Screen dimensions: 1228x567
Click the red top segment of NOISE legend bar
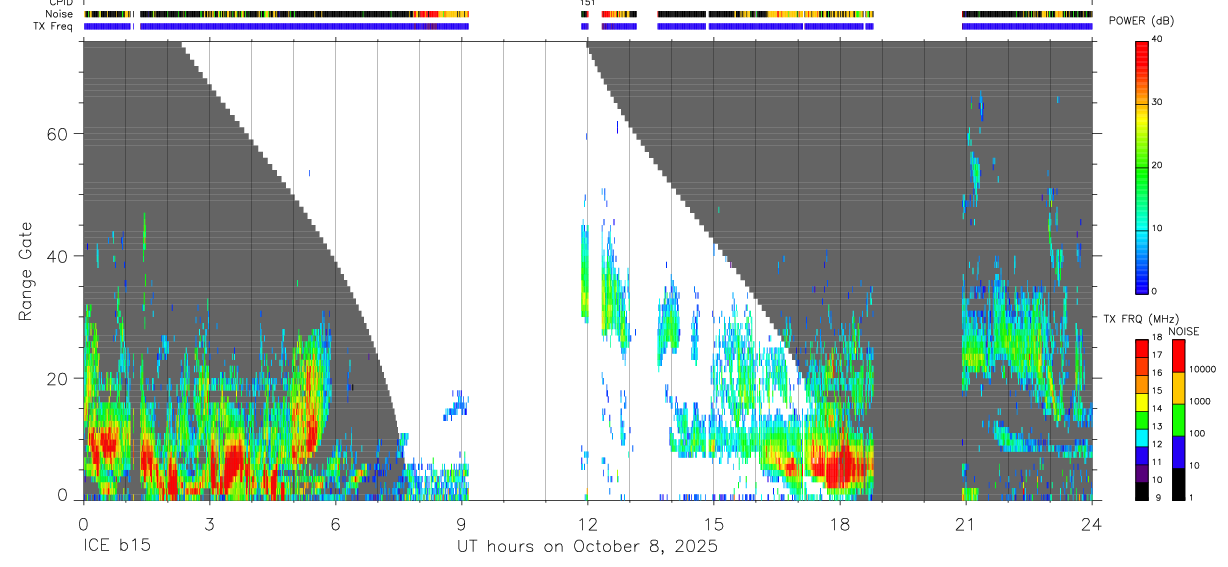[1179, 356]
